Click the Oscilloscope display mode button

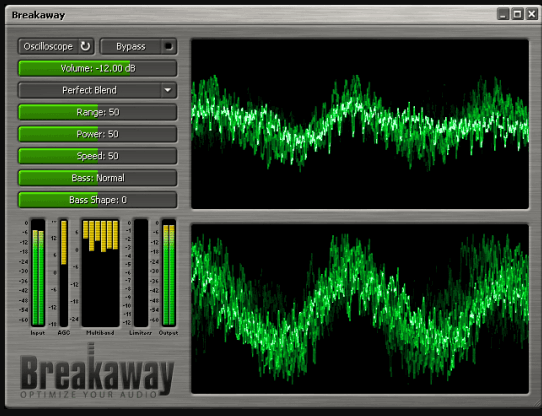pos(48,46)
